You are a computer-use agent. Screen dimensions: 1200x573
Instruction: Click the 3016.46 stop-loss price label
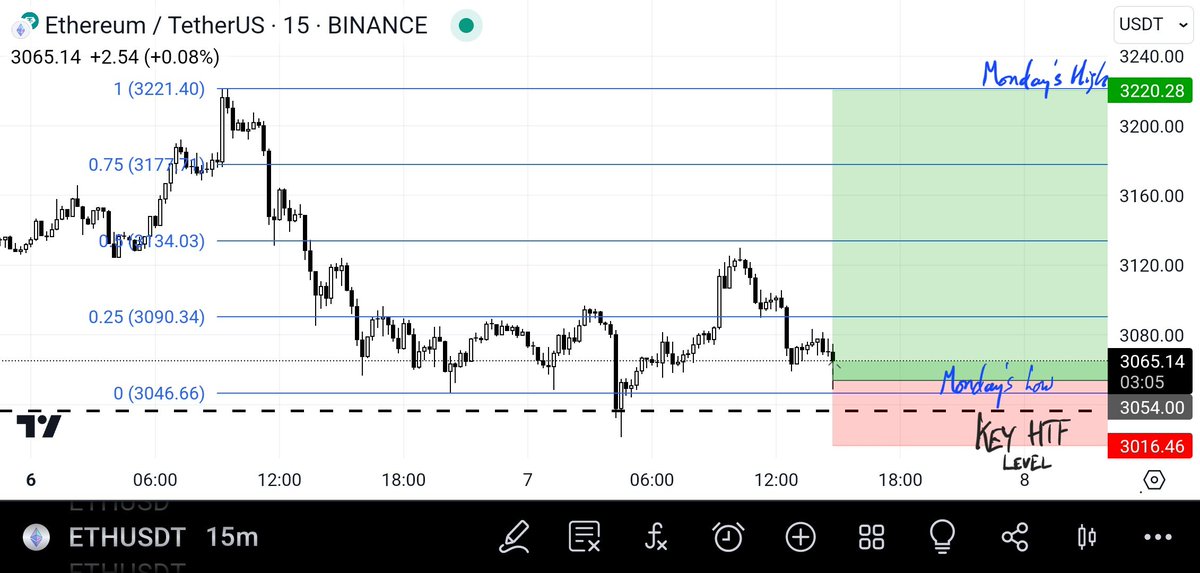pyautogui.click(x=1150, y=446)
